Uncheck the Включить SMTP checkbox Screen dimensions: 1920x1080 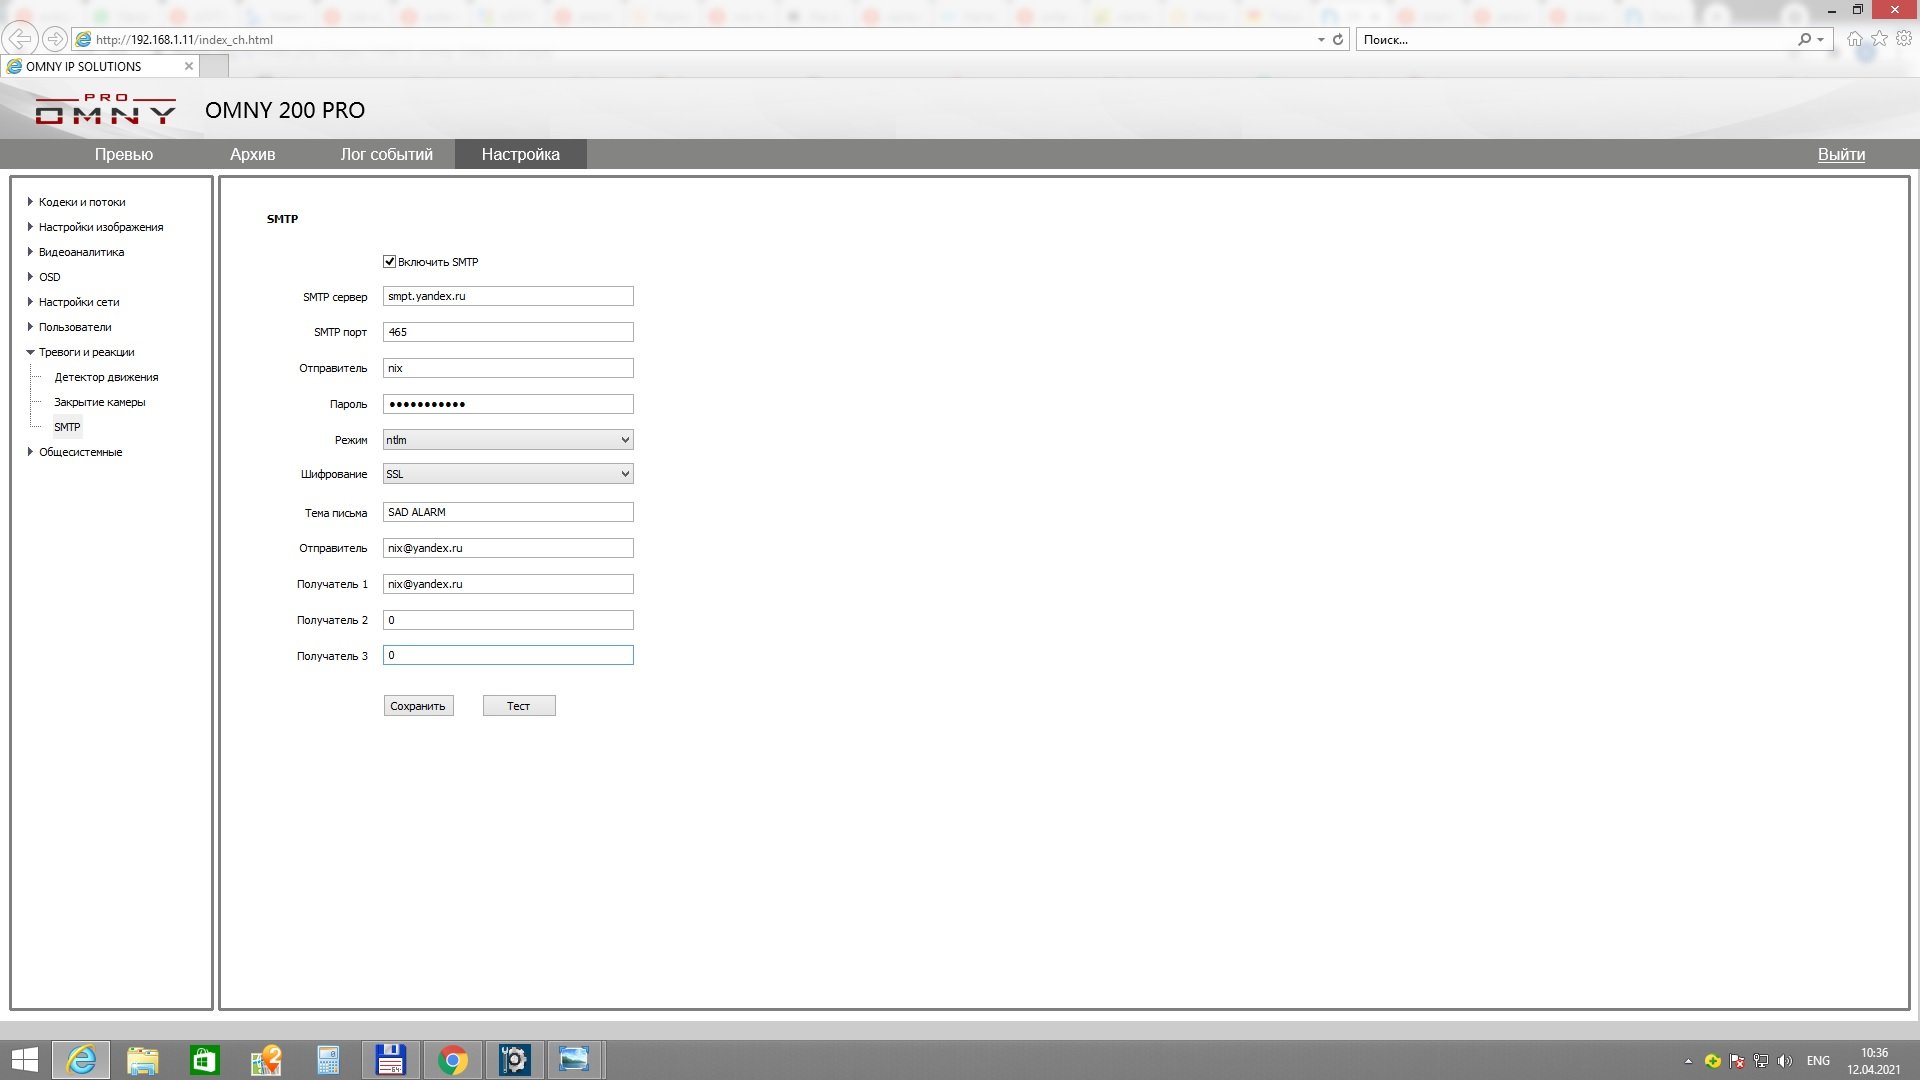pos(390,262)
